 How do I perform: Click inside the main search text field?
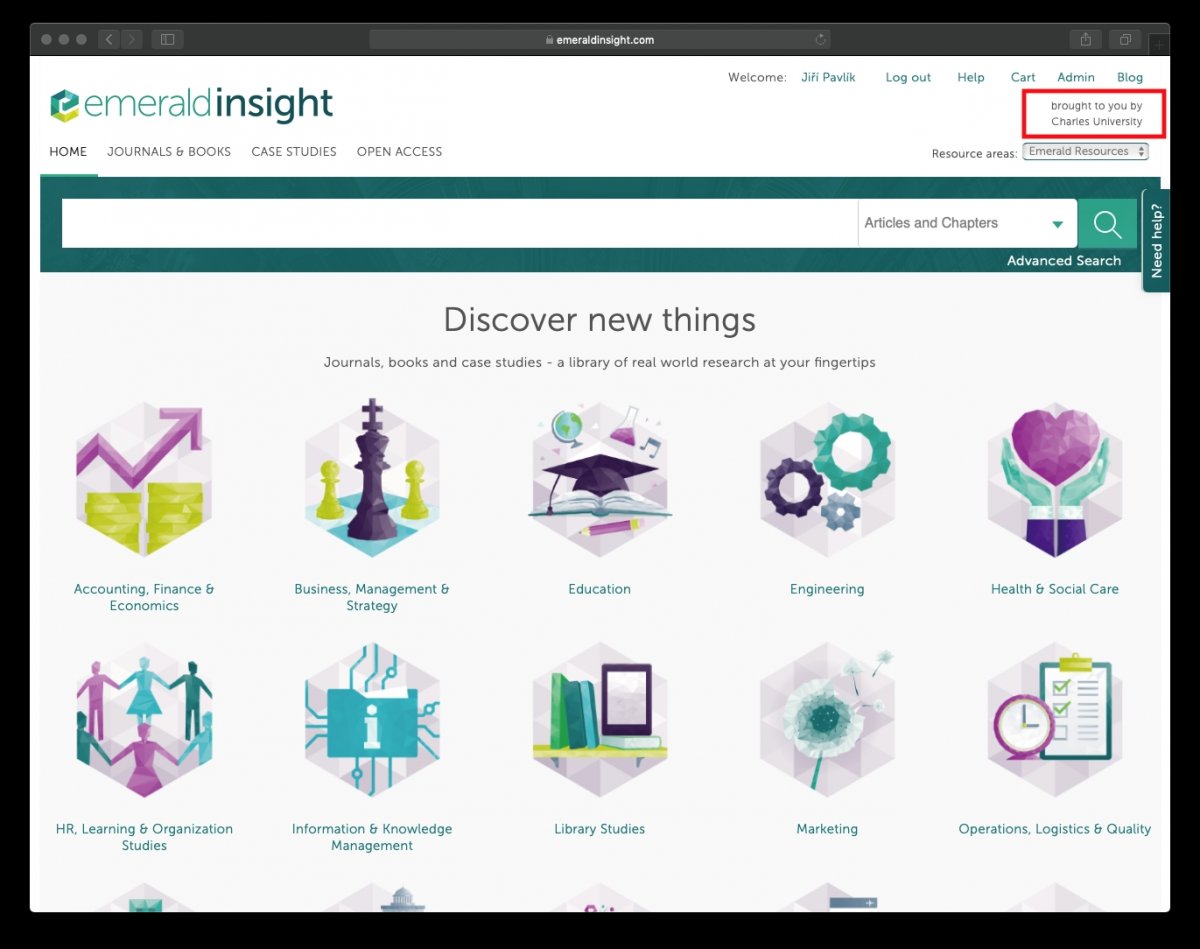459,223
